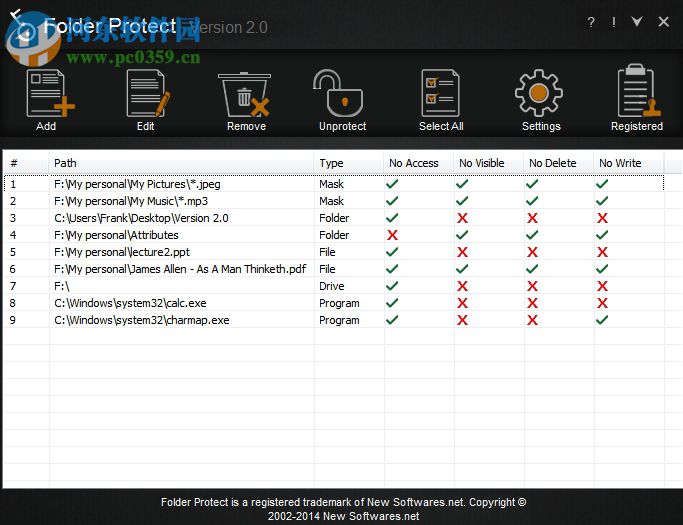Click No Access red X for Attributes row
This screenshot has width=683, height=525.
click(392, 235)
